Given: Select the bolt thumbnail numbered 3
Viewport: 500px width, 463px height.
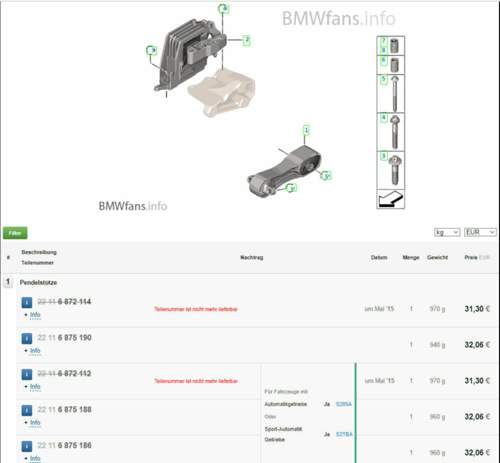Looking at the screenshot, I should coord(391,170).
